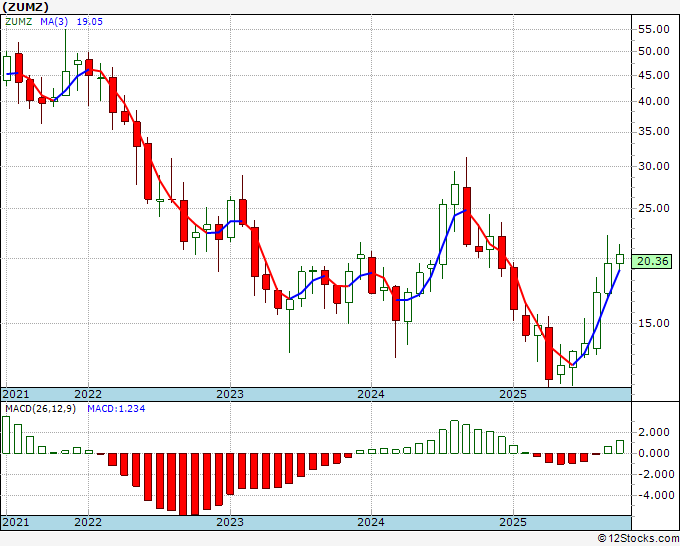Click the 2025 marker on MACD timeline
Image resolution: width=680 pixels, height=546 pixels.
(x=513, y=522)
